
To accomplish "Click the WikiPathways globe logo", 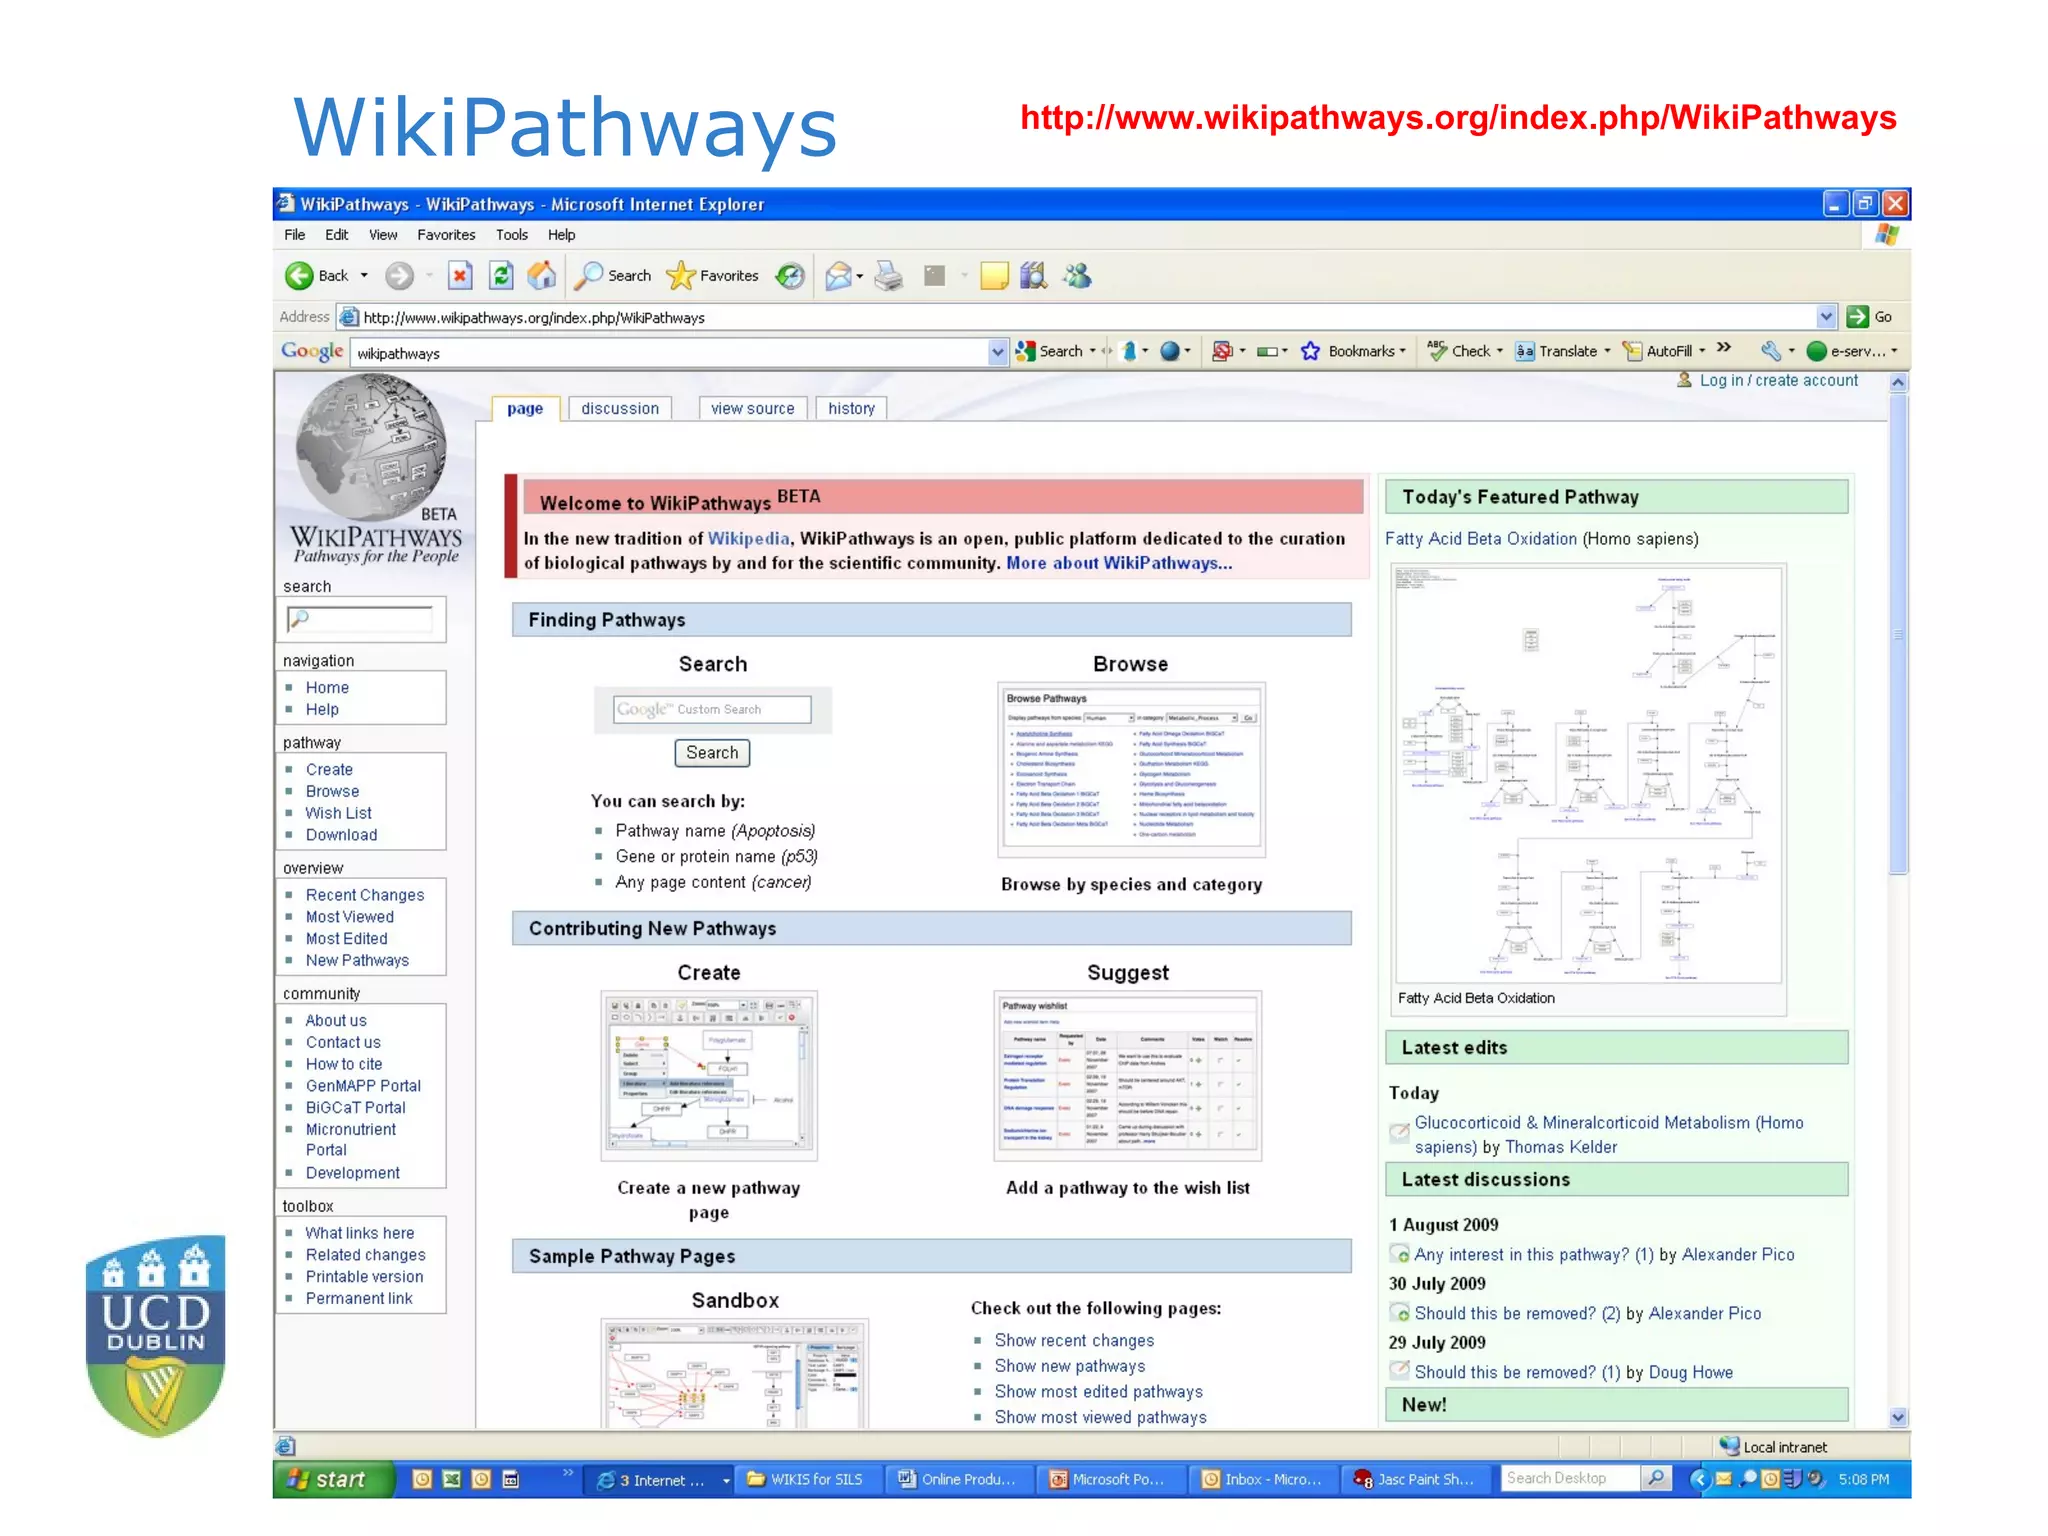I will (372, 447).
